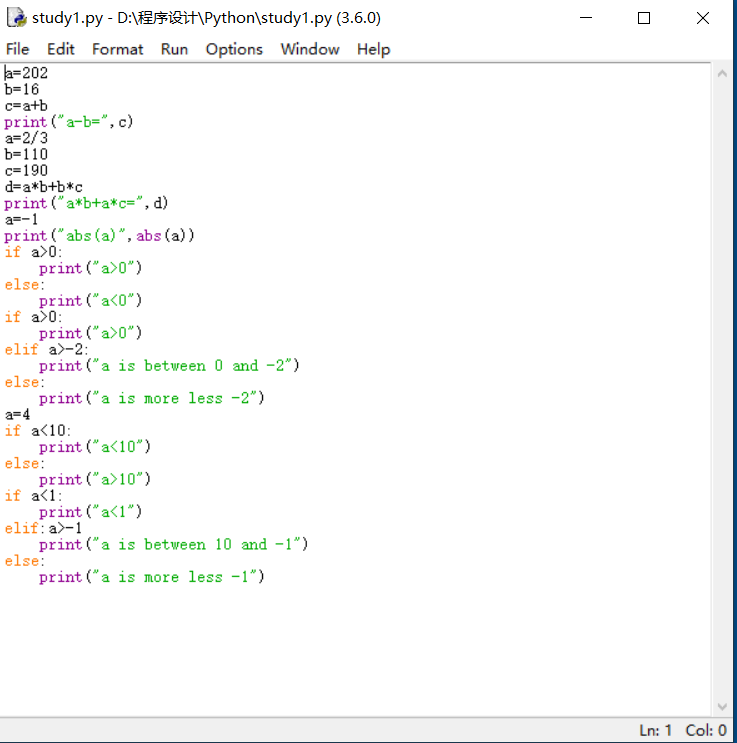Viewport: 737px width, 743px height.
Task: Click the line c=190
Action: 27,170
